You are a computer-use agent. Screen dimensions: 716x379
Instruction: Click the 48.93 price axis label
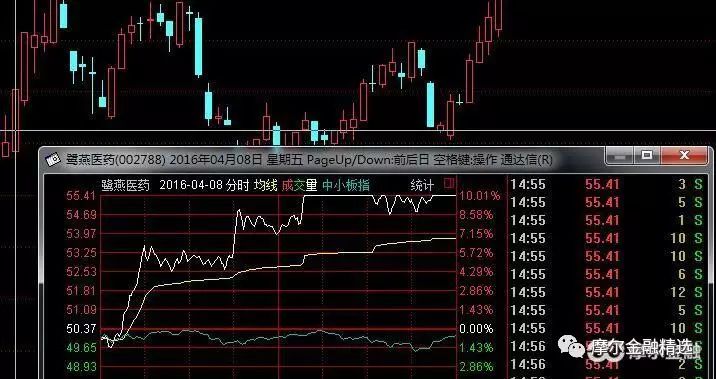81,367
